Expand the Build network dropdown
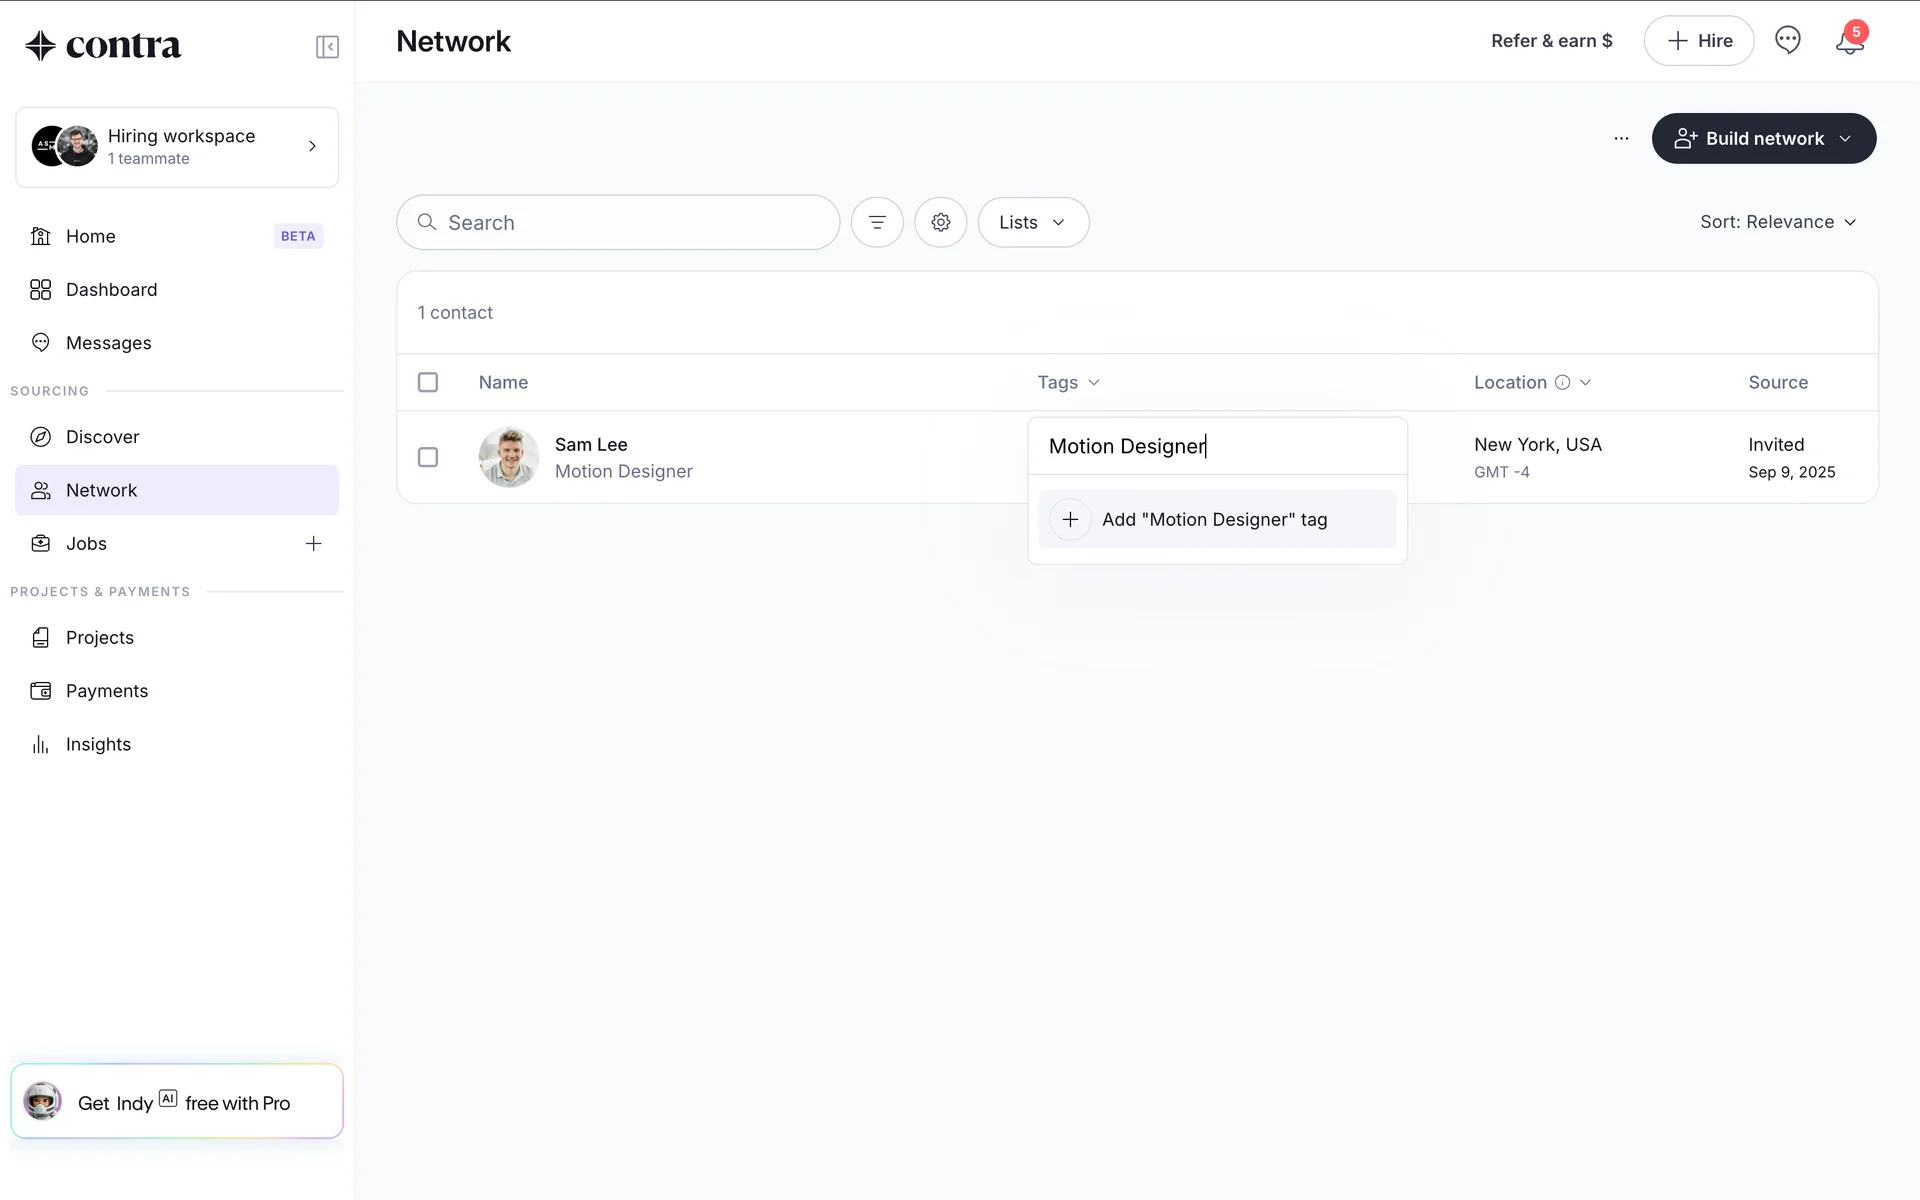Screen dimensions: 1920x1200 [1845, 139]
